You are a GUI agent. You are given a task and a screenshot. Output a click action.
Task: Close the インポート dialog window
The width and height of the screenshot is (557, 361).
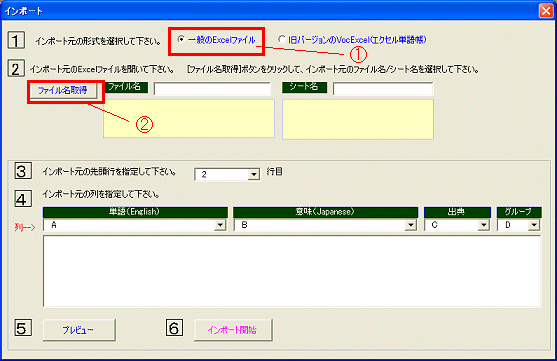[x=546, y=11]
